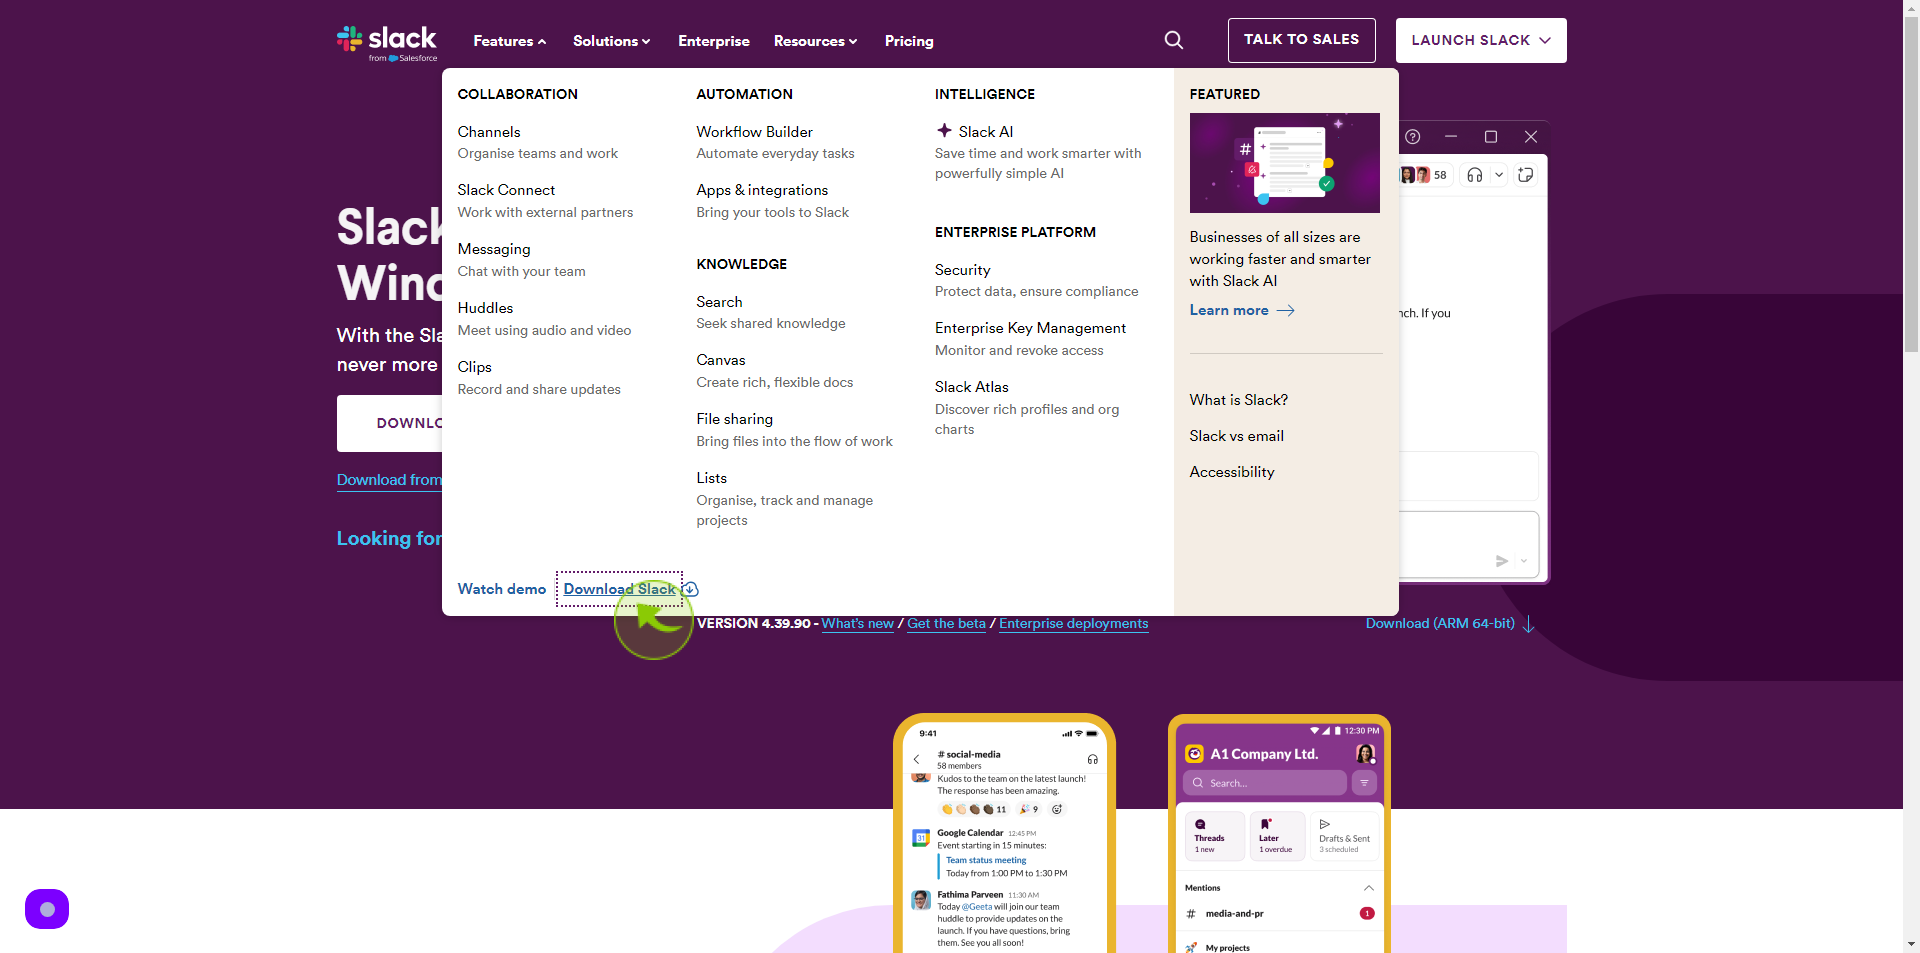Open the Accessibility link

coord(1232,472)
